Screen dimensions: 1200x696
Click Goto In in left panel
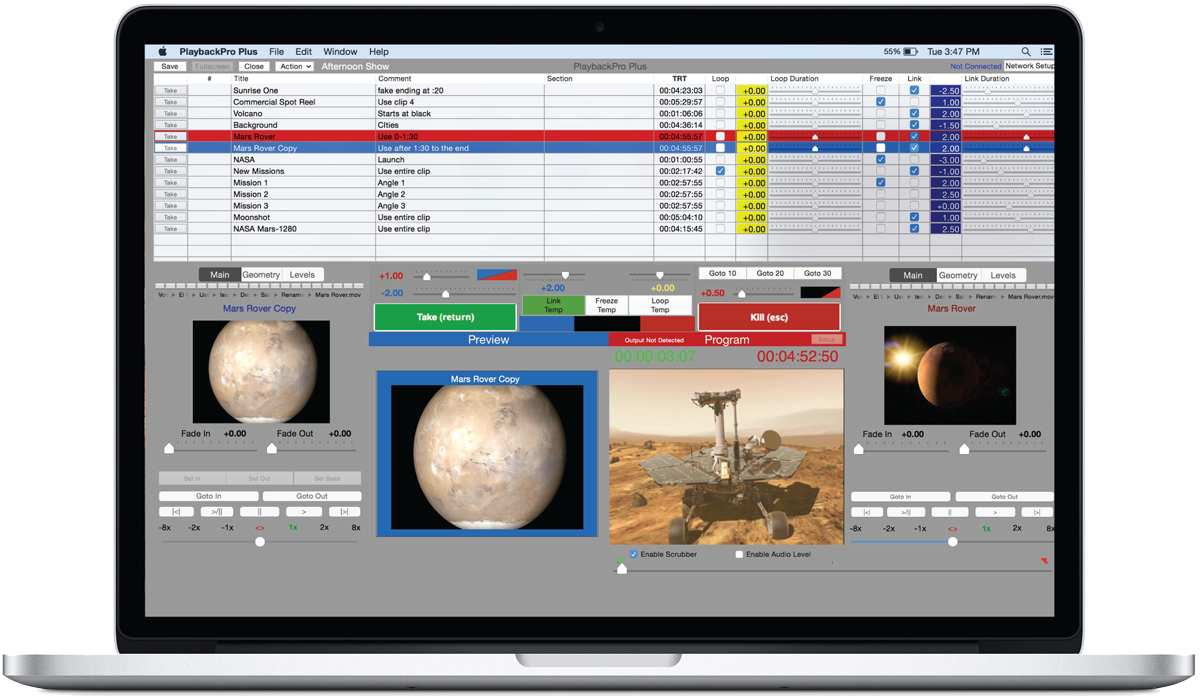coord(208,496)
